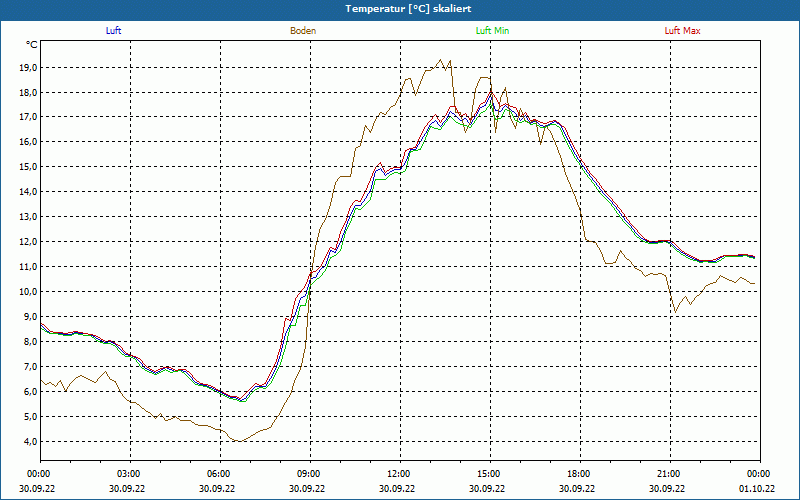
Task: Click the 5,0 y-axis value
Action: click(31, 416)
